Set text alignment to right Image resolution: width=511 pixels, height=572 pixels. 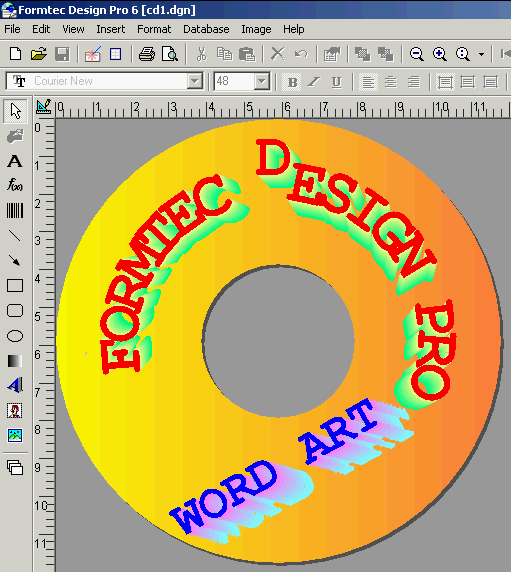click(414, 82)
